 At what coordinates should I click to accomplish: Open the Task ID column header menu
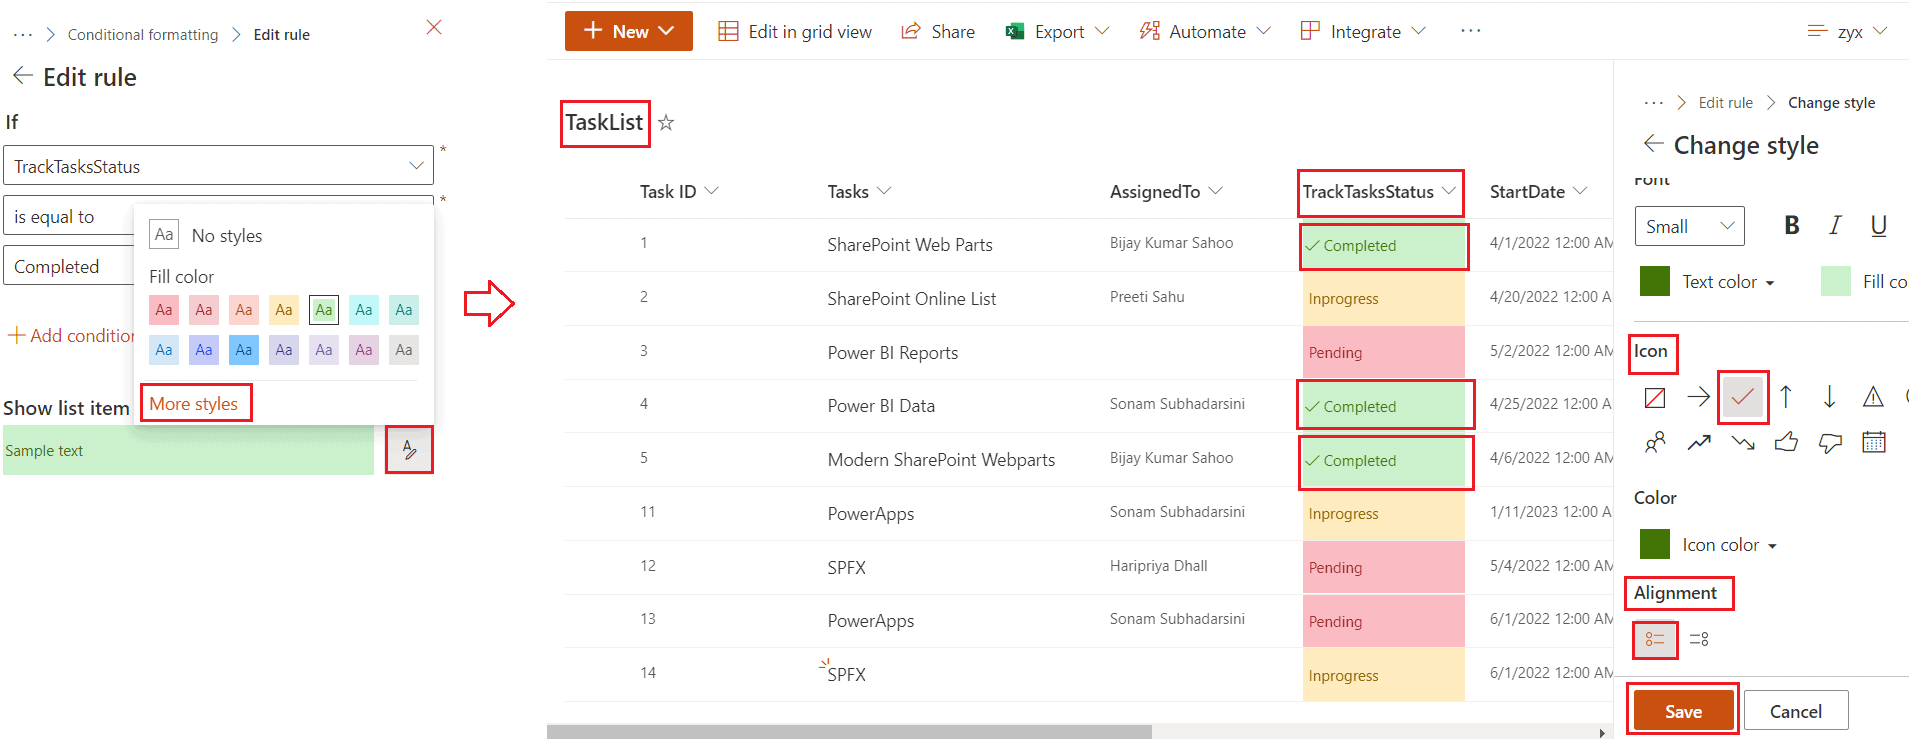click(679, 191)
